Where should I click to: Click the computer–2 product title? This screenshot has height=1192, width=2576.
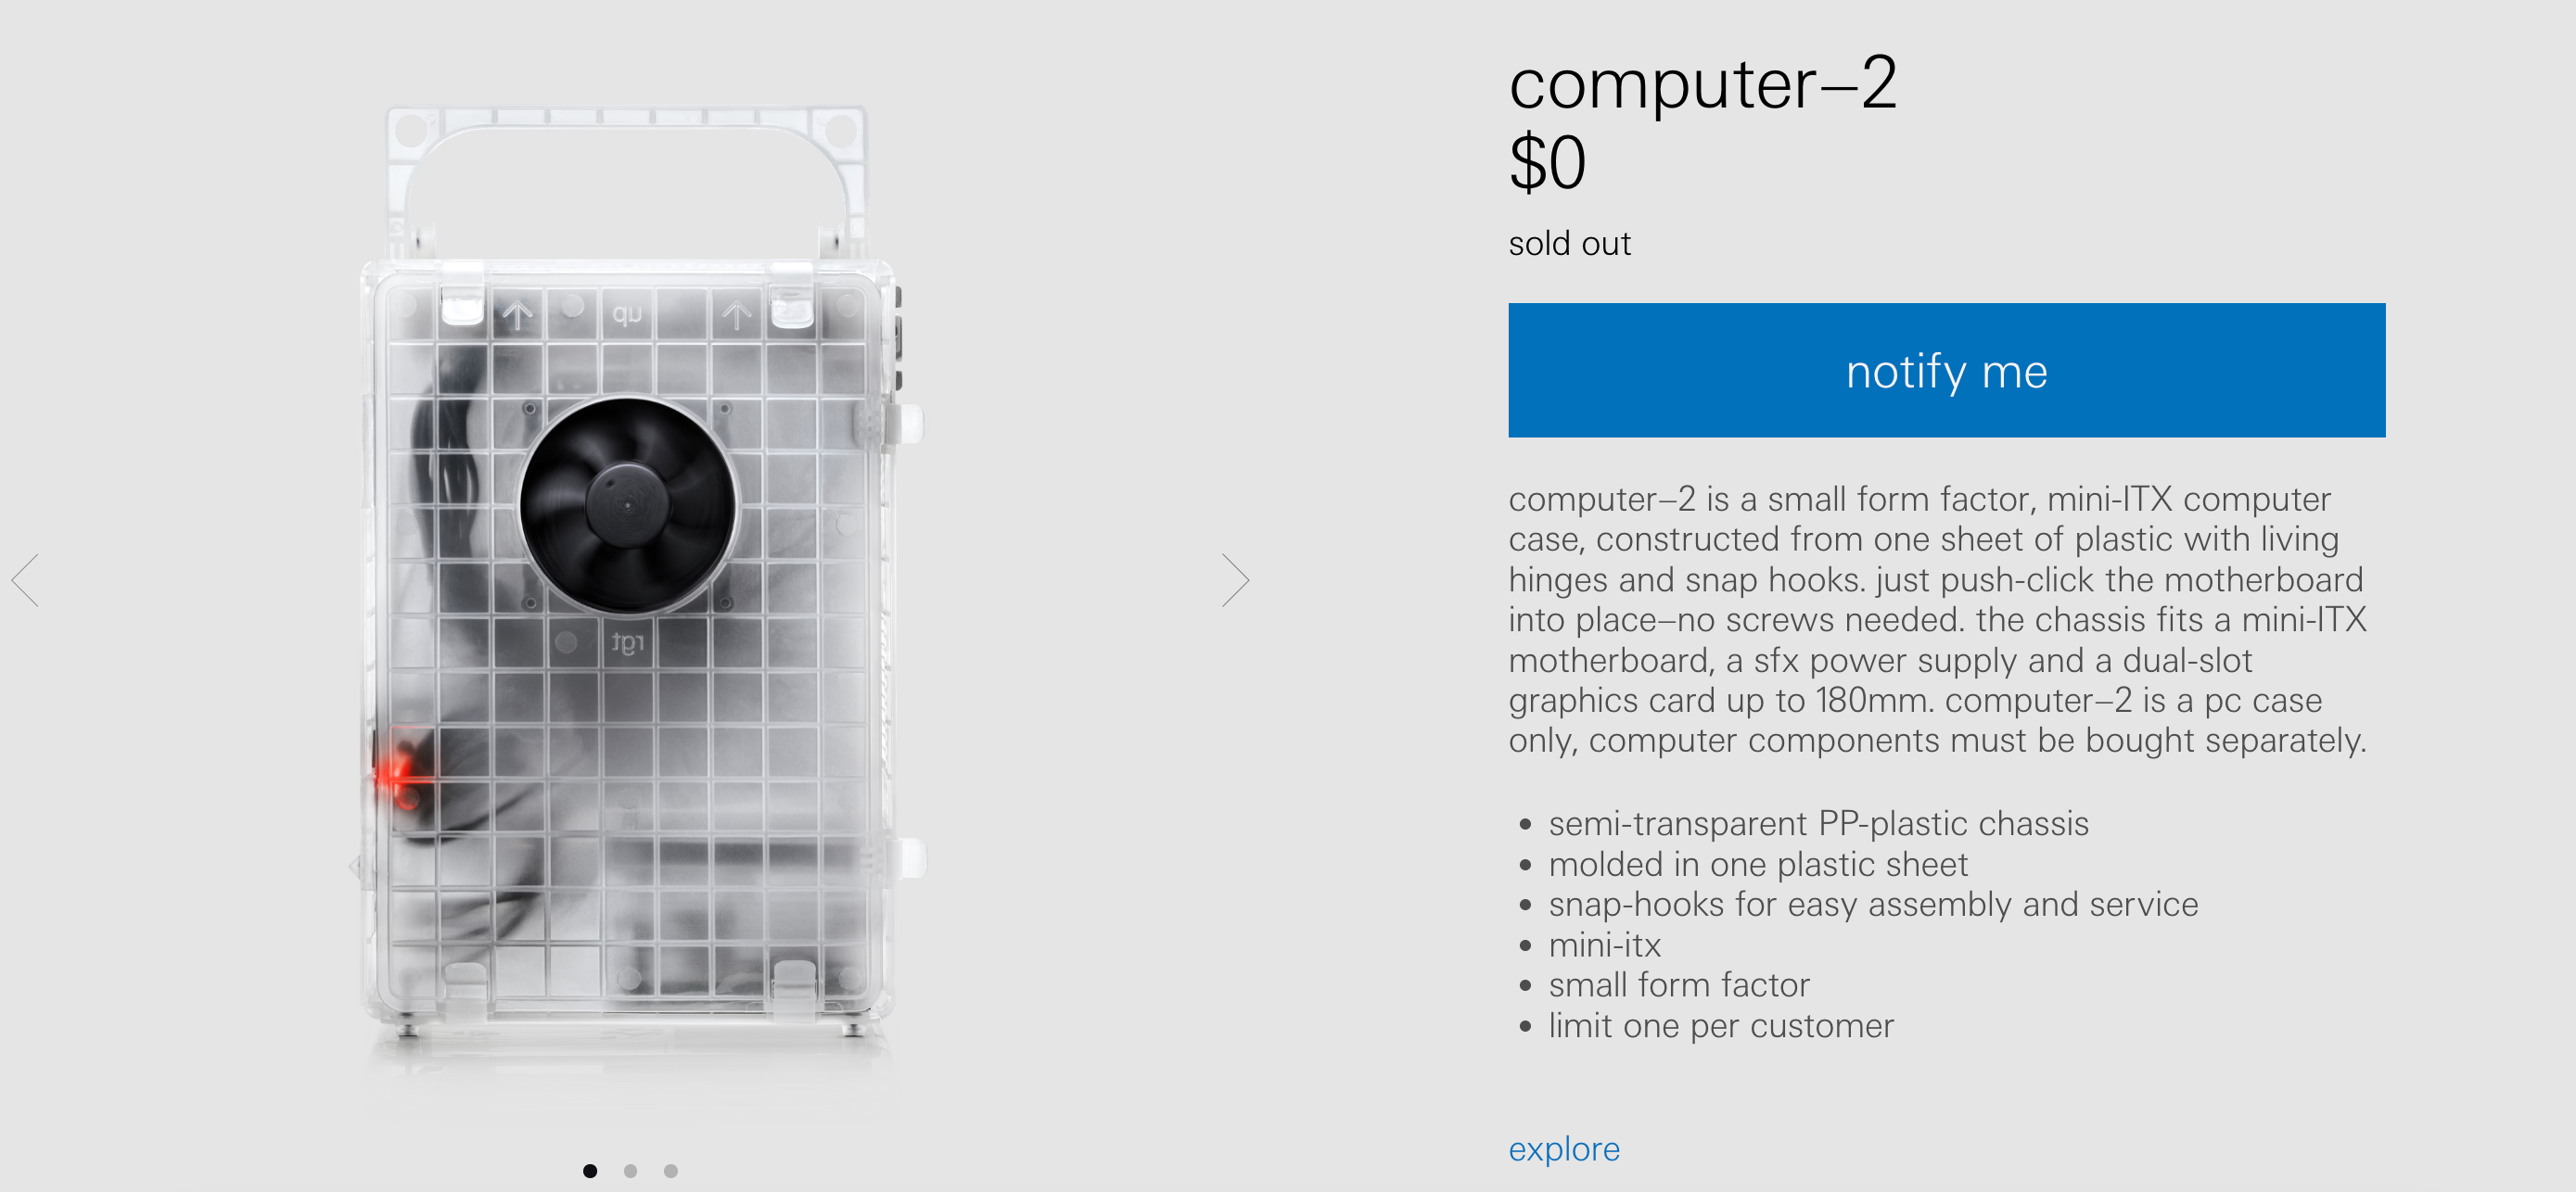click(1702, 83)
